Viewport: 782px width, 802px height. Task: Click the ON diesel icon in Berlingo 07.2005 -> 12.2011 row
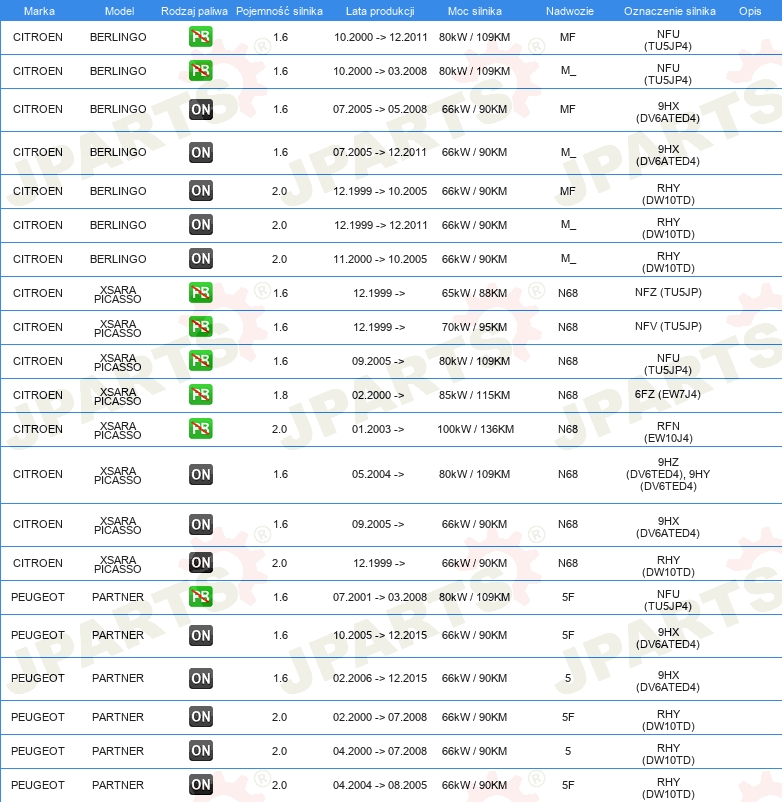click(x=200, y=152)
